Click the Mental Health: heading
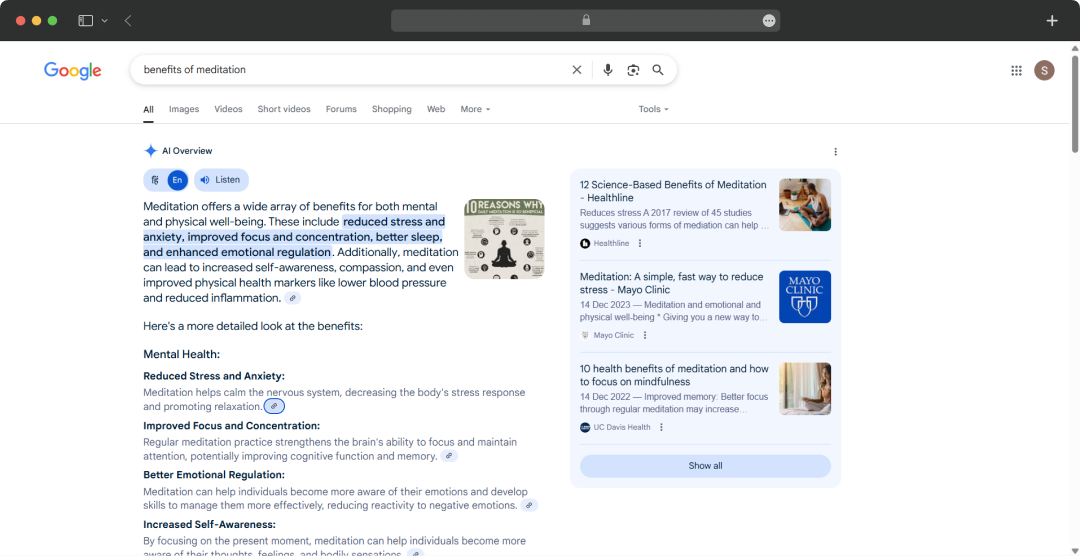This screenshot has width=1080, height=556. coord(181,354)
